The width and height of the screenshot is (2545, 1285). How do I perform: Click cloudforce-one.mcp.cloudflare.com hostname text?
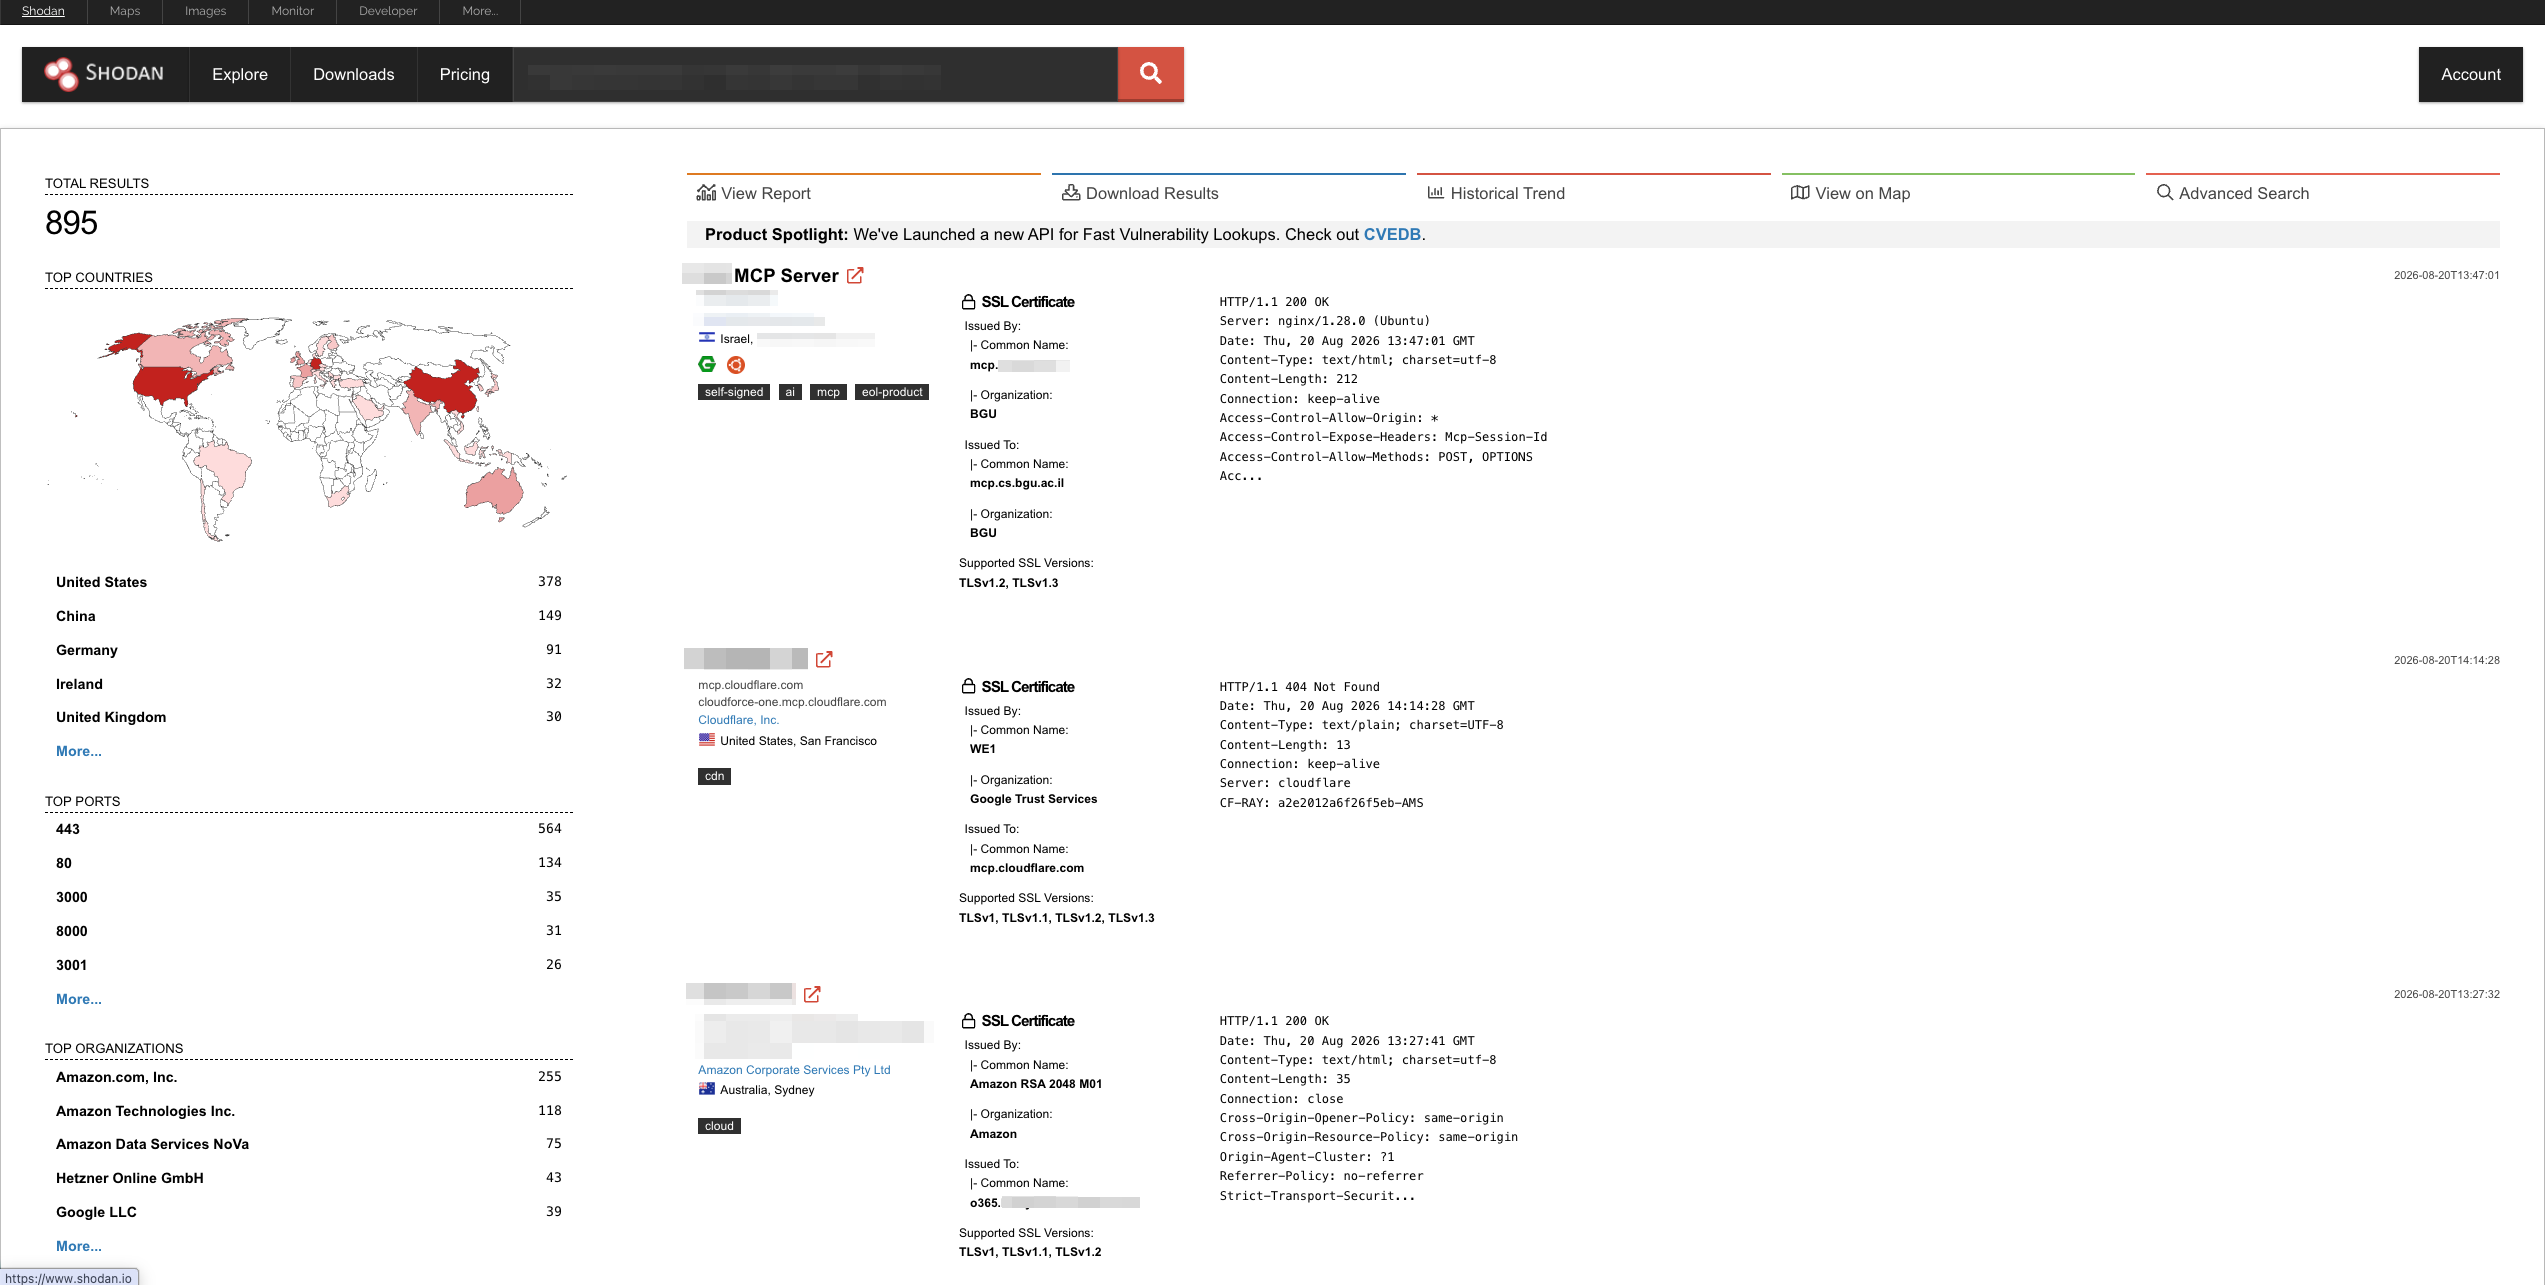[792, 702]
